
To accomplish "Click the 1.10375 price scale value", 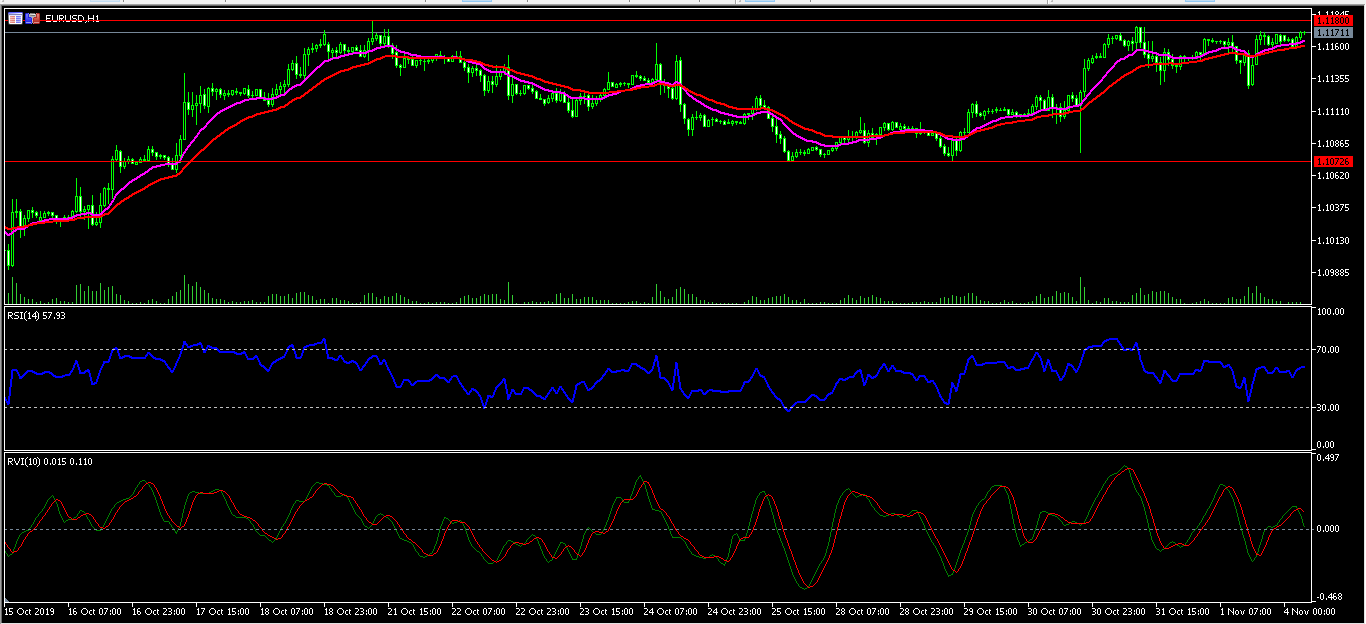I will 1334,208.
